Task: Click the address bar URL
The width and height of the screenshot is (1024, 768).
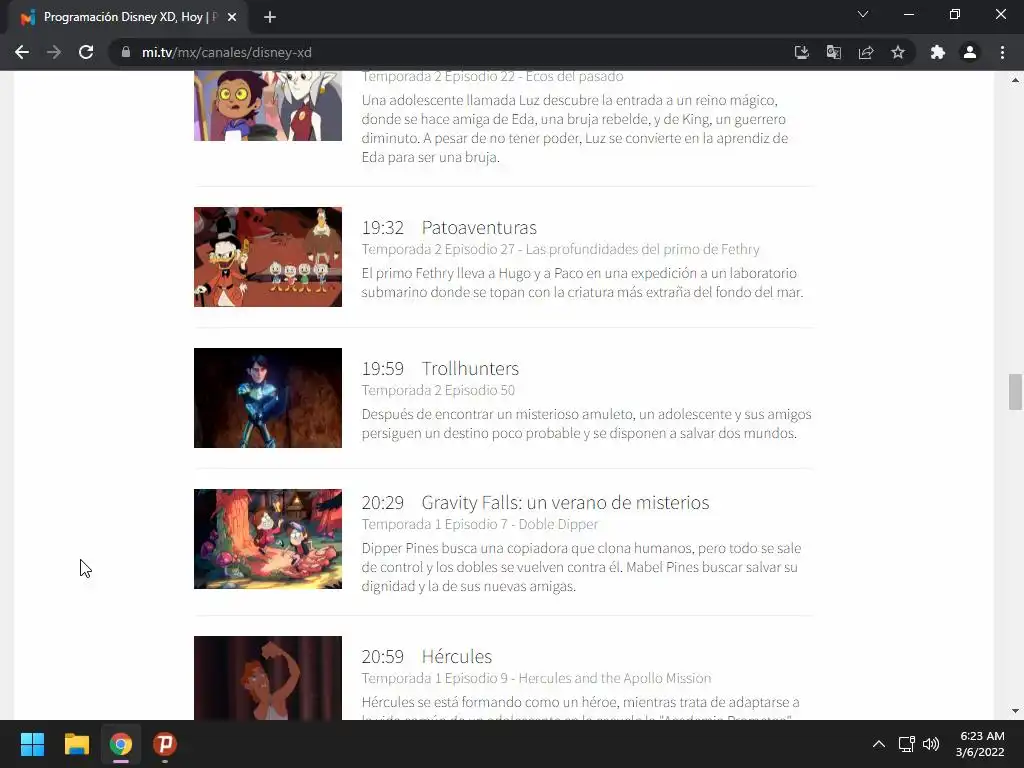Action: click(227, 52)
